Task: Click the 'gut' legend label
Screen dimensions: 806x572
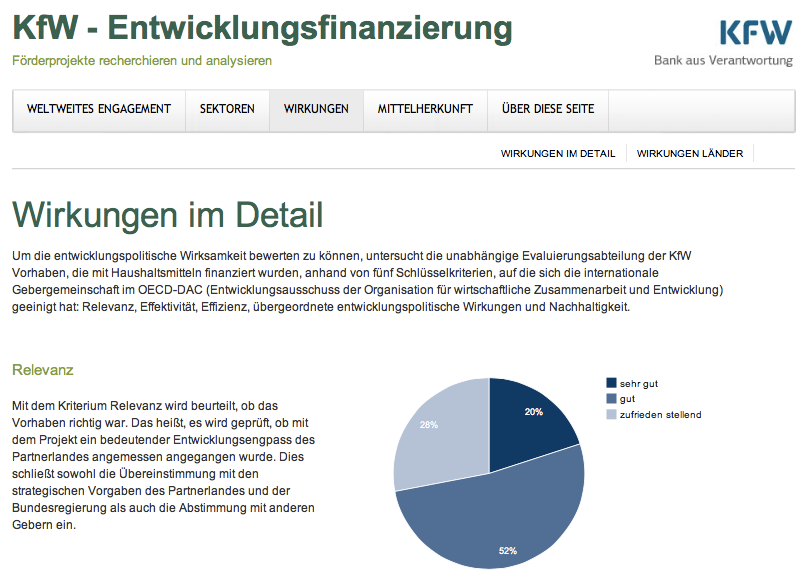Action: pyautogui.click(x=627, y=399)
